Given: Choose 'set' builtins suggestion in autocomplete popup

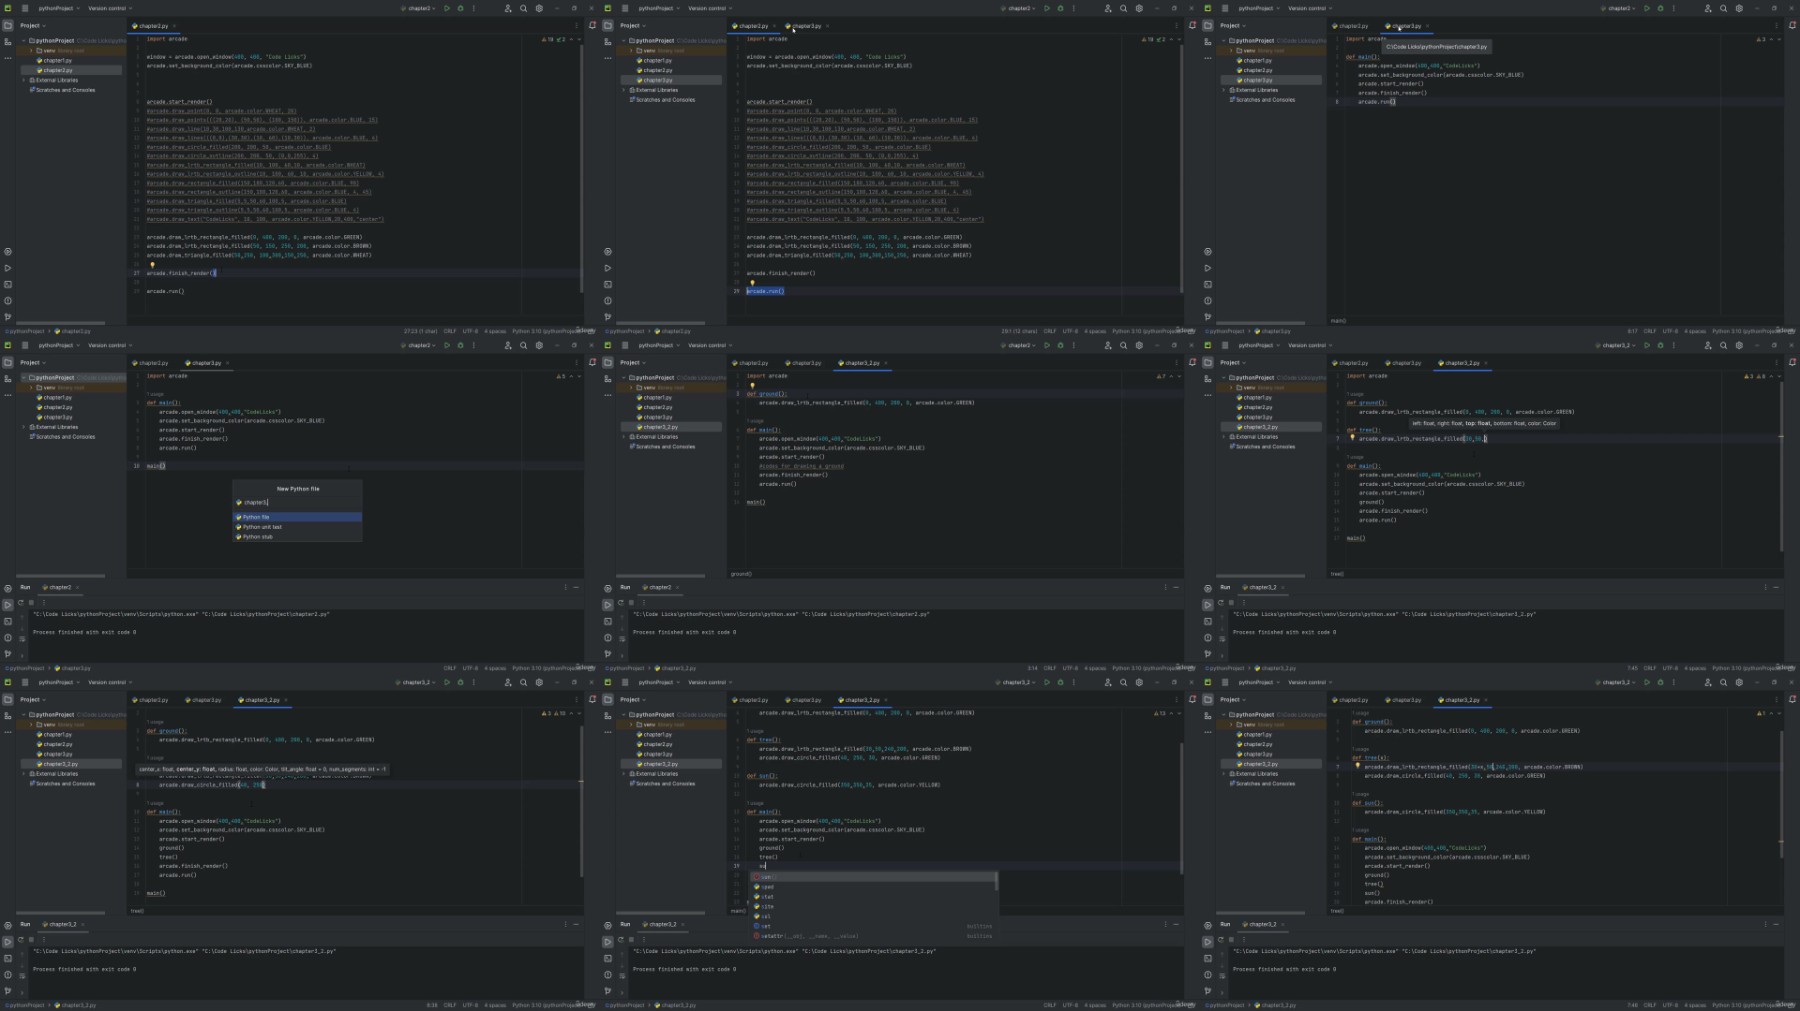Looking at the screenshot, I should click(874, 926).
